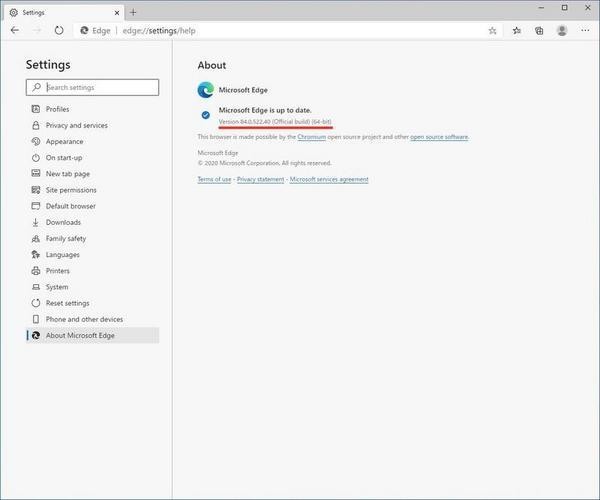Viewport: 600px width, 500px height.
Task: Maximize the Edge window
Action: click(564, 7)
